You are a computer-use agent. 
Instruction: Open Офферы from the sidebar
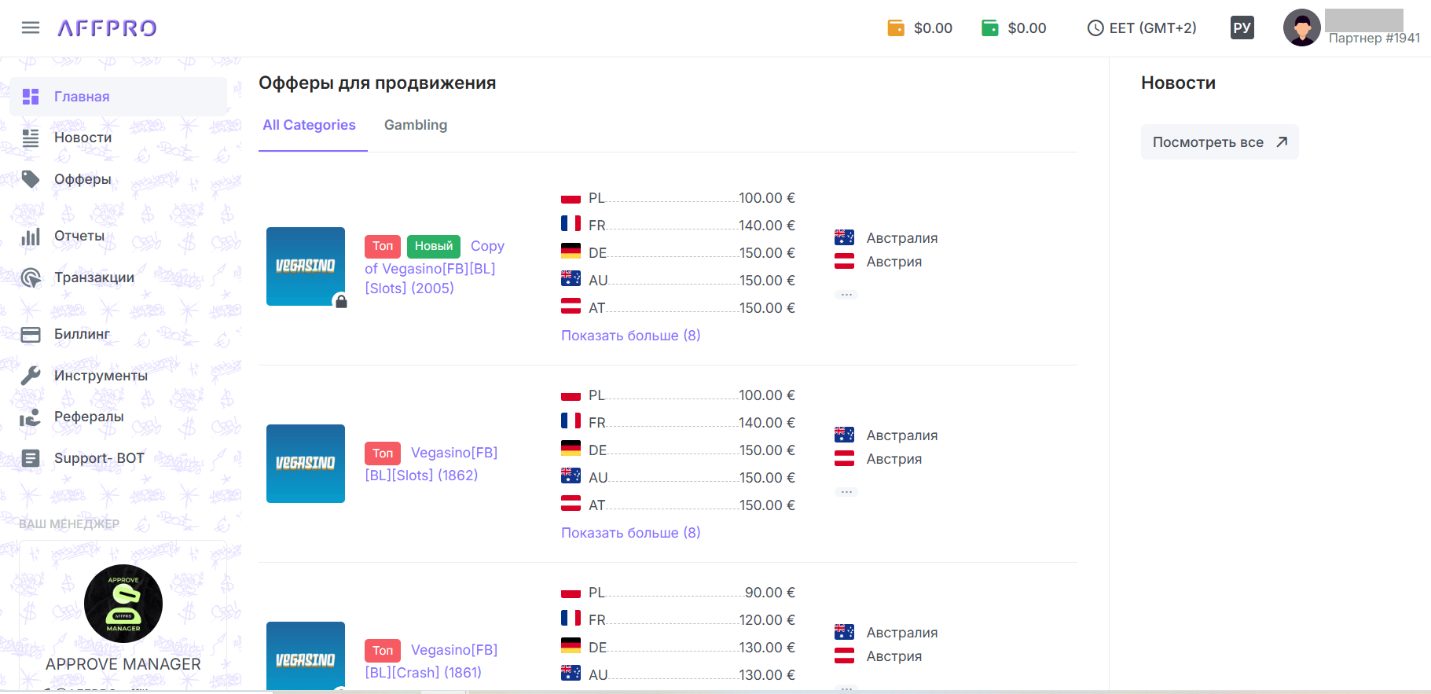tap(83, 180)
